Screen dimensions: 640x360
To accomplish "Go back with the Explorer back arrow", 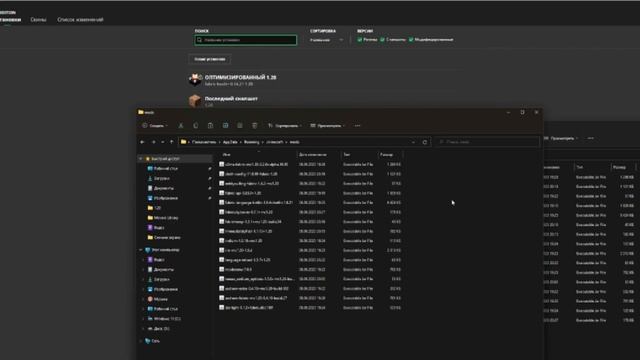I will (142, 142).
